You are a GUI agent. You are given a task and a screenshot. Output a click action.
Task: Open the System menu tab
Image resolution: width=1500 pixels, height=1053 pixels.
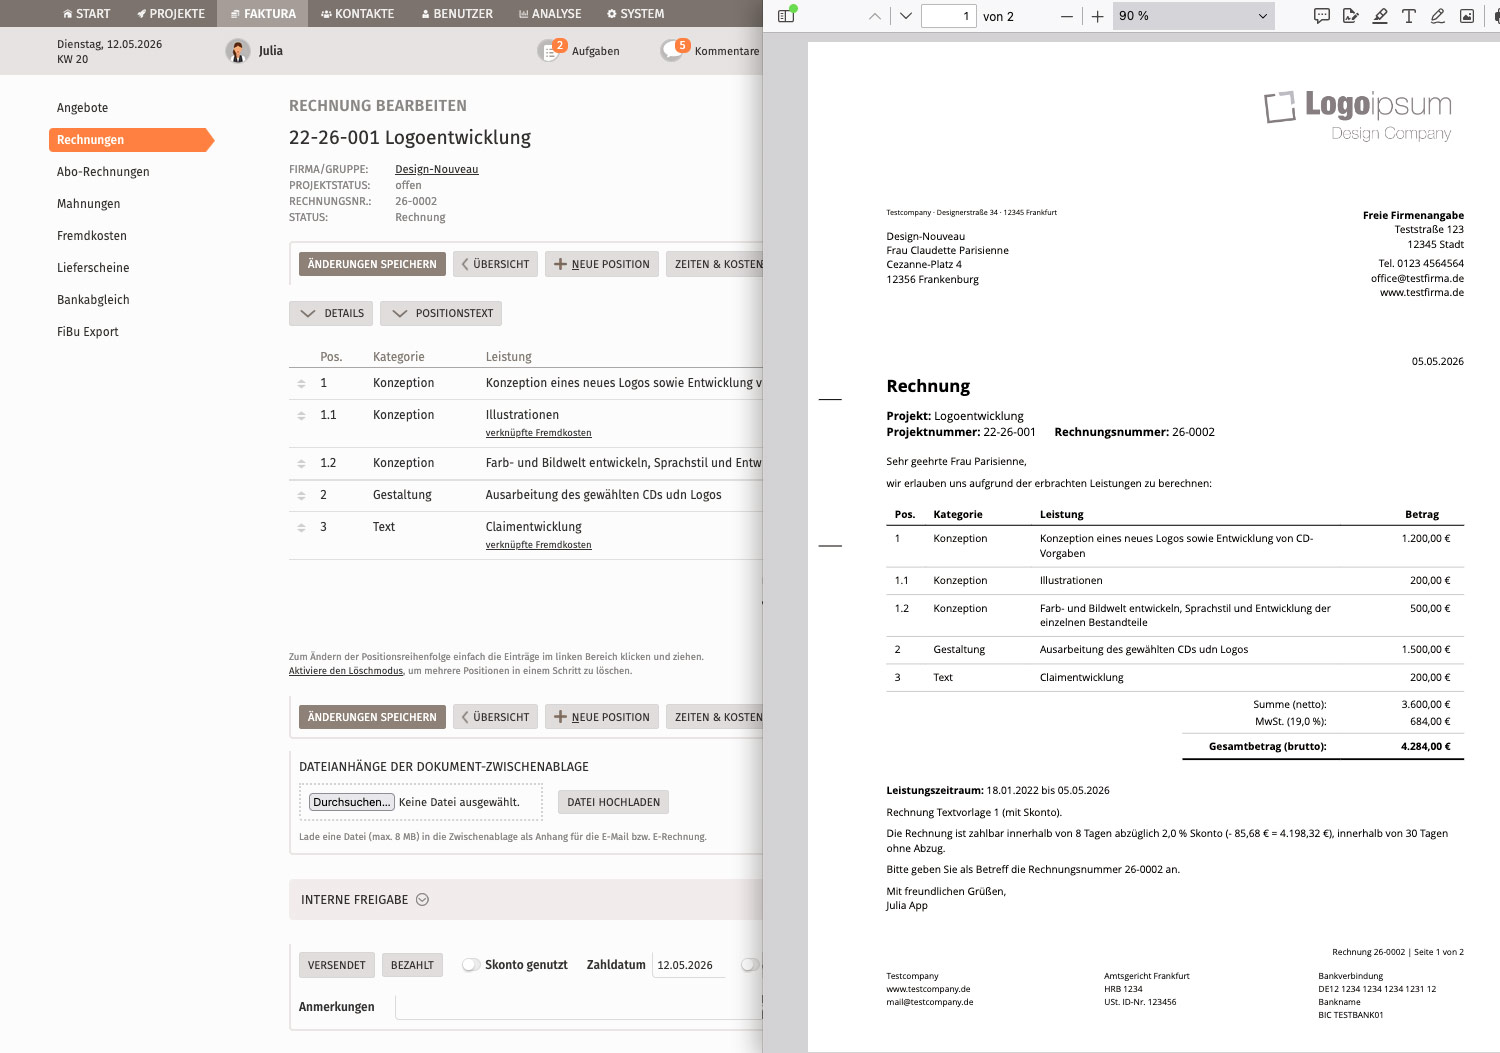tap(635, 14)
